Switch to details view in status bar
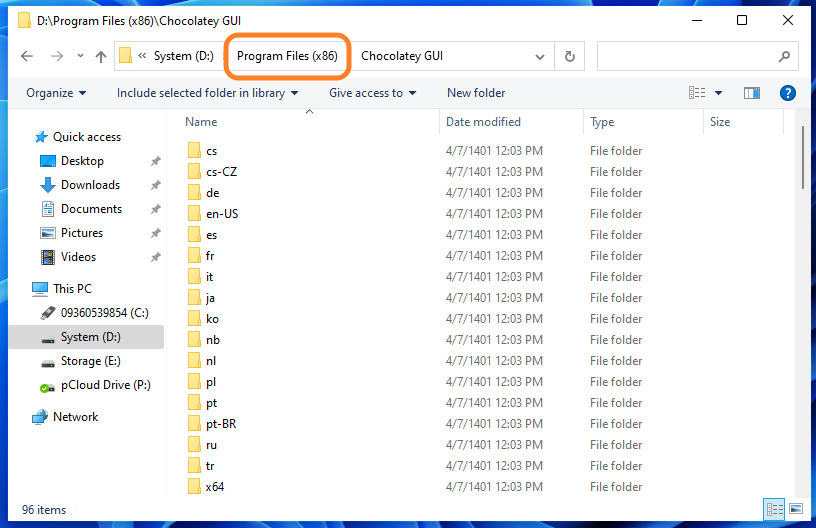This screenshot has width=816, height=528. pyautogui.click(x=774, y=509)
